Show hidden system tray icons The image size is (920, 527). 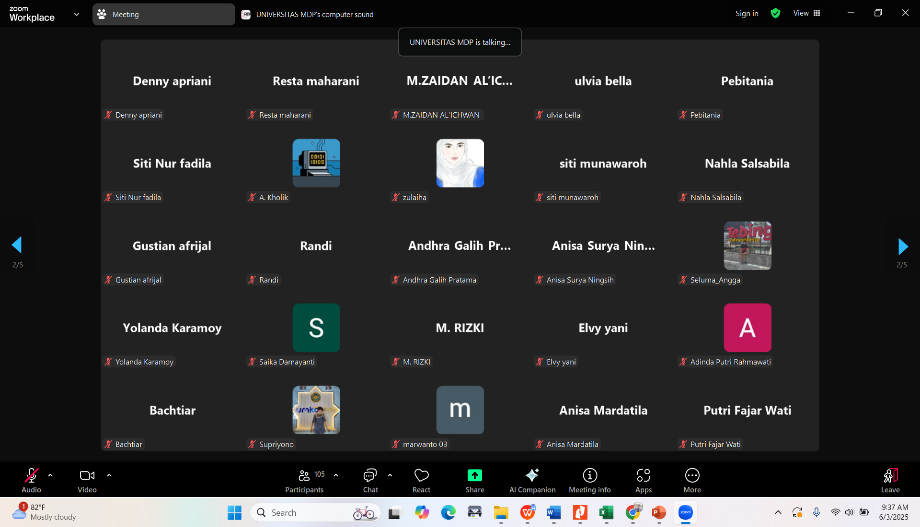pyautogui.click(x=778, y=512)
